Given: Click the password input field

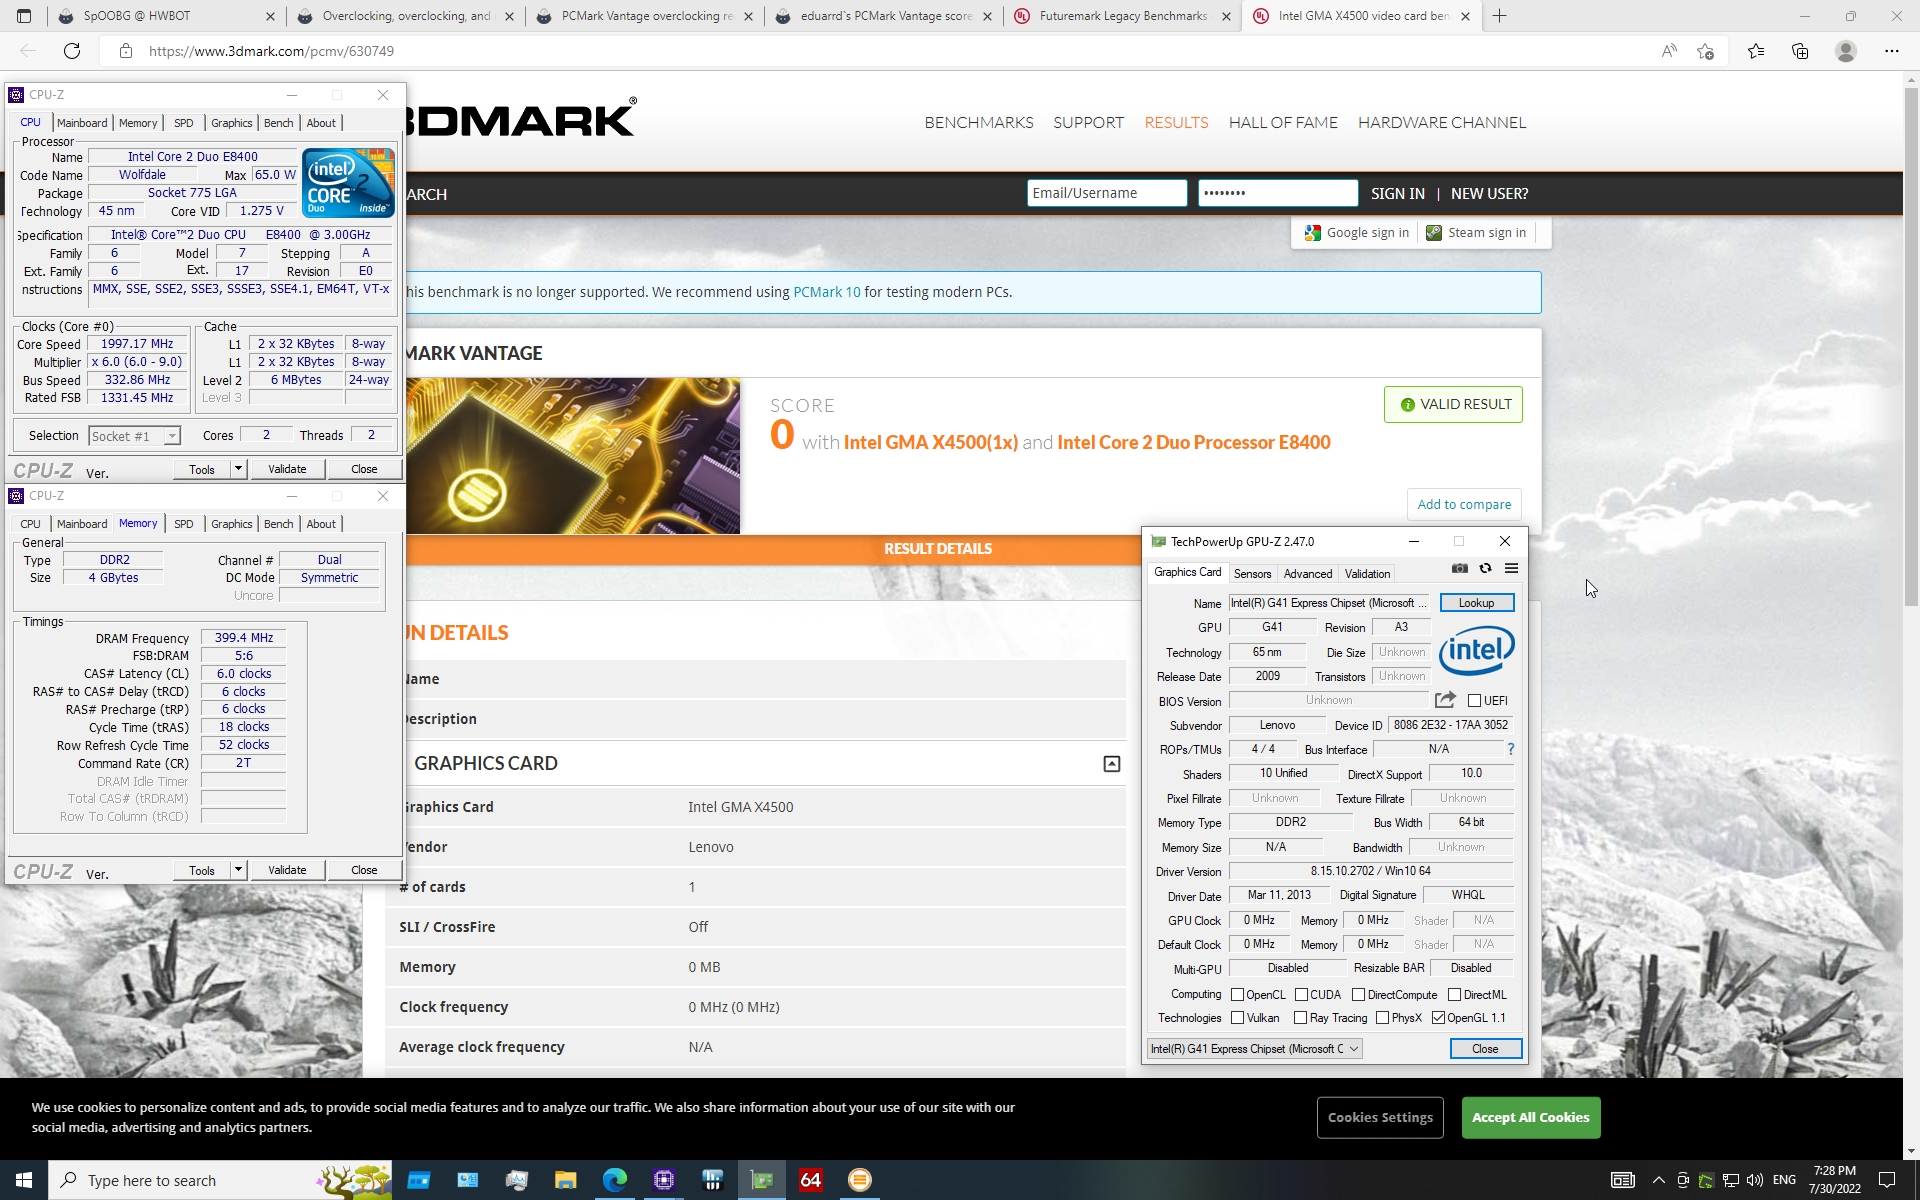Looking at the screenshot, I should tap(1278, 193).
